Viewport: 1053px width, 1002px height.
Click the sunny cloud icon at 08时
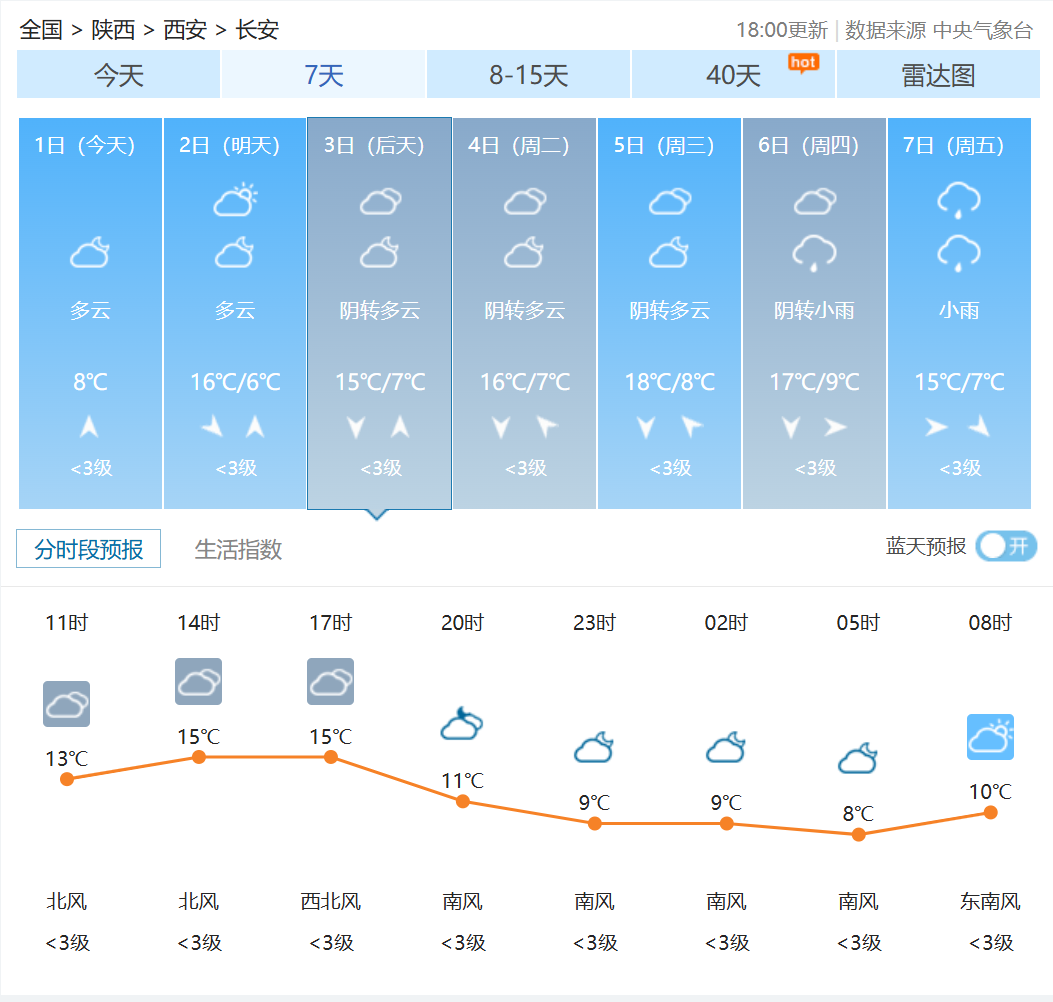click(990, 737)
